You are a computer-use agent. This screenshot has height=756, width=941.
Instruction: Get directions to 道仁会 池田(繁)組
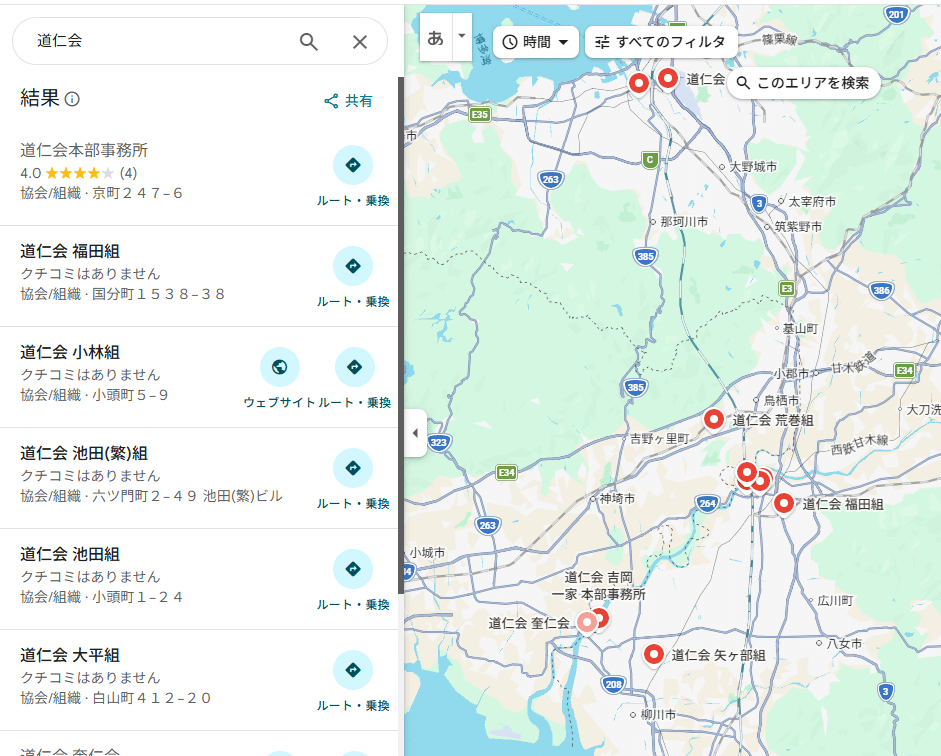coord(353,469)
